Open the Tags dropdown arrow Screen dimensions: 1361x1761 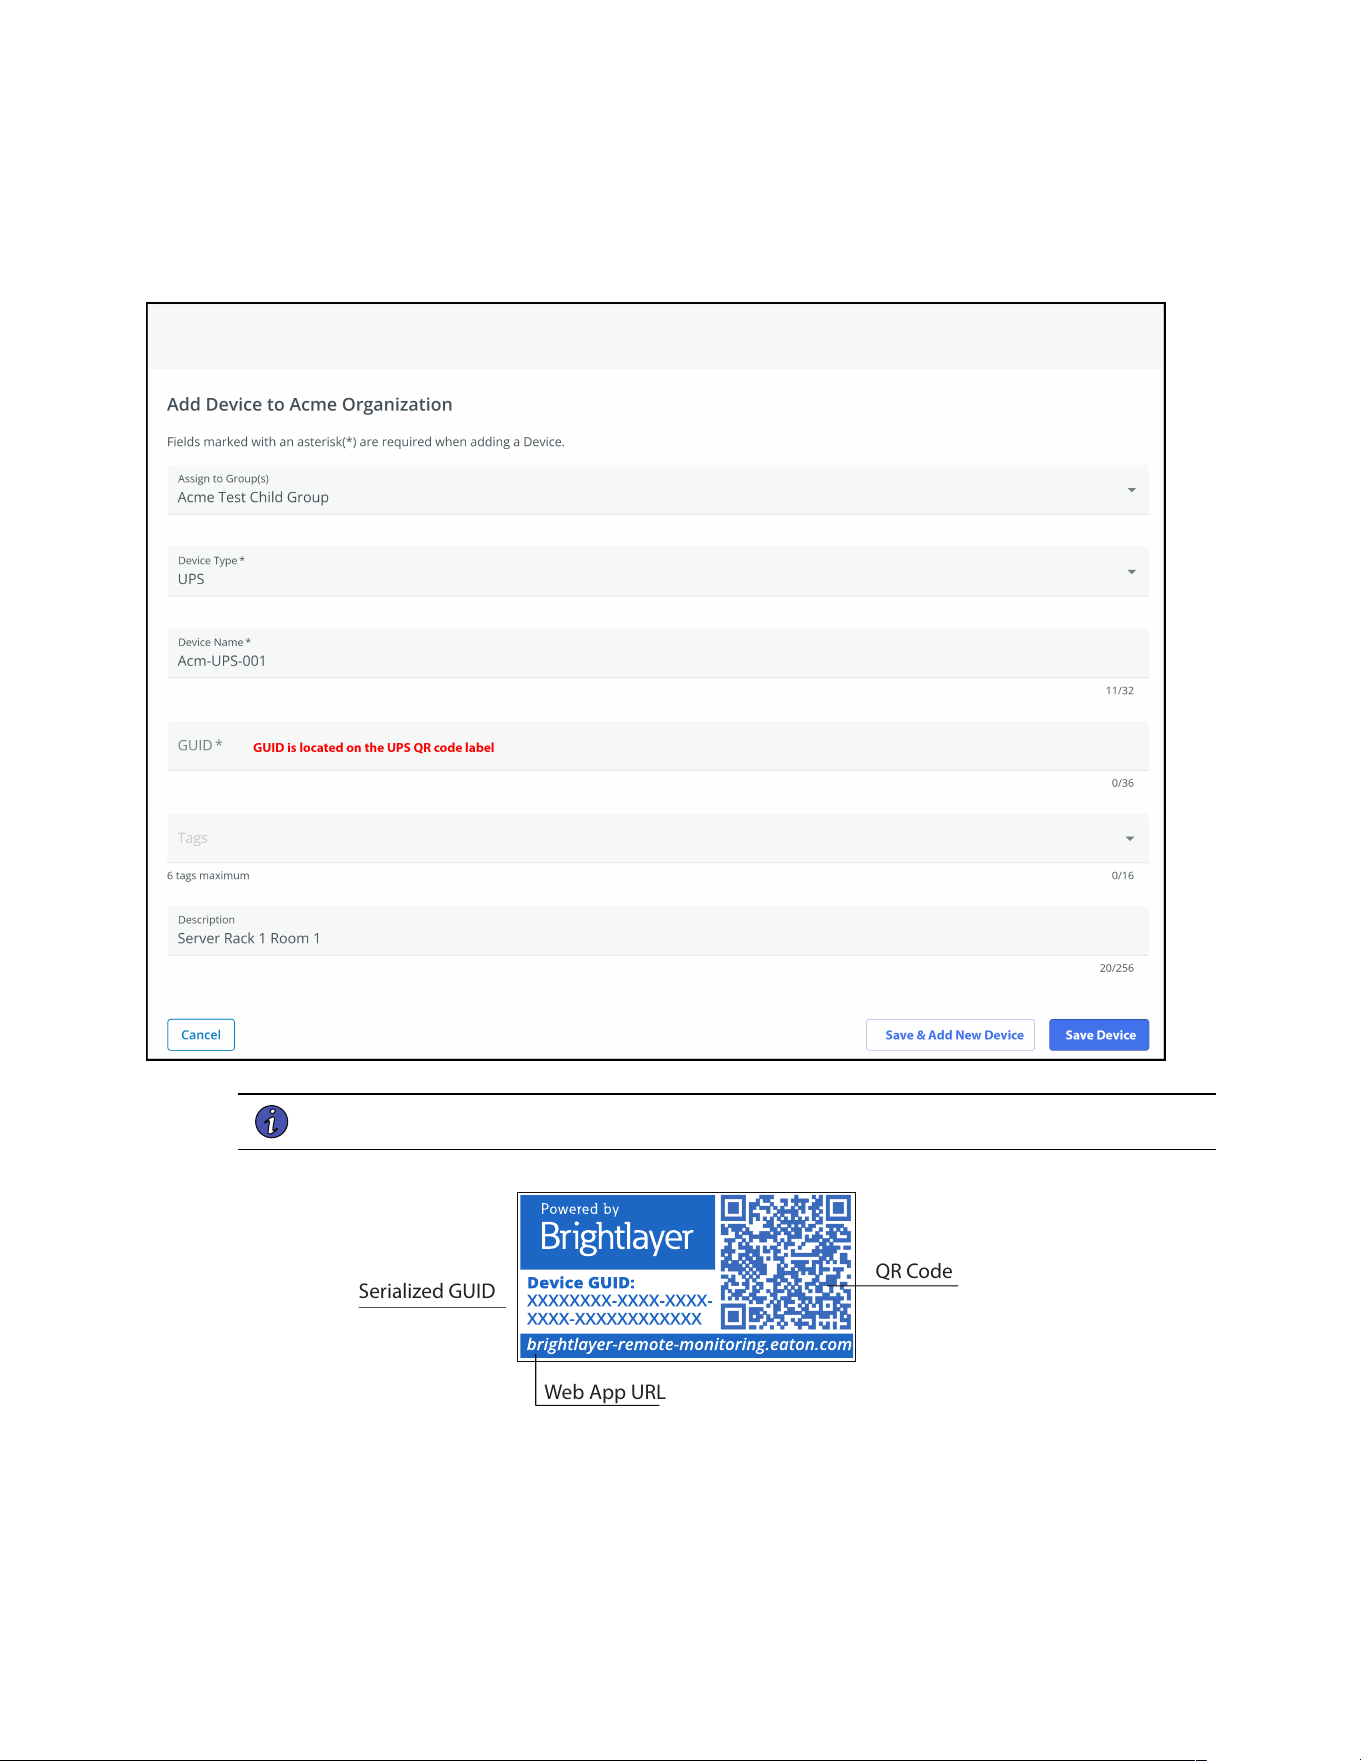pyautogui.click(x=1130, y=839)
